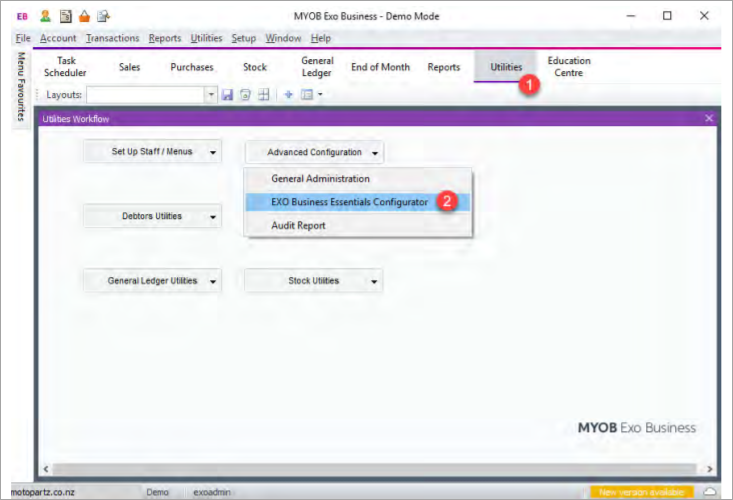Click the cloud icon in status bar
Image resolution: width=733 pixels, height=500 pixels.
tap(711, 492)
